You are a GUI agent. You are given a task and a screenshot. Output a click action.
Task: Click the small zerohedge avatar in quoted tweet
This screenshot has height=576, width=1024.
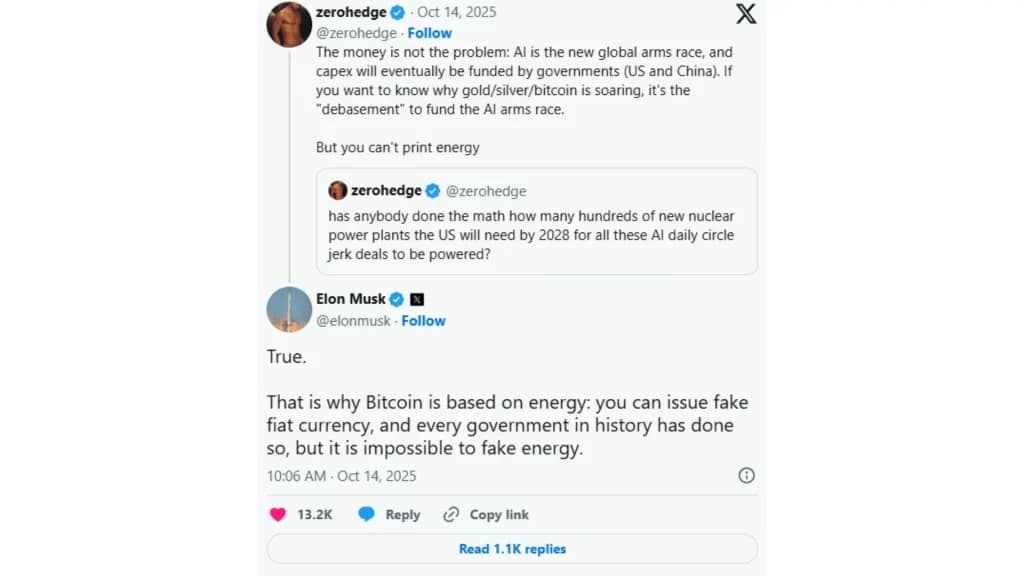(337, 191)
